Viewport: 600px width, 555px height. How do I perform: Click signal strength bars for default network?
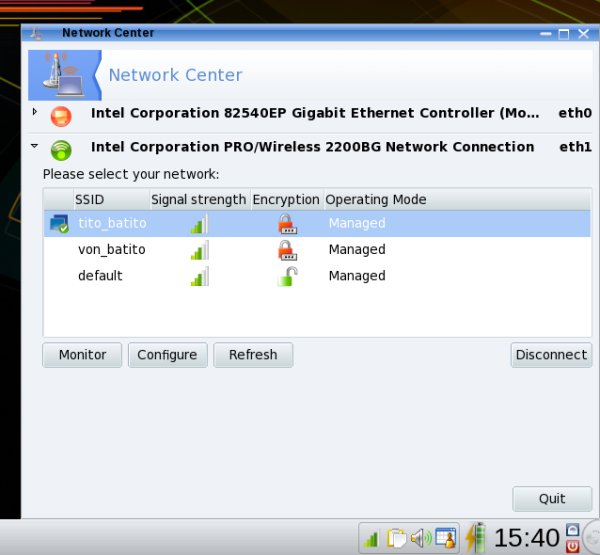pyautogui.click(x=199, y=276)
